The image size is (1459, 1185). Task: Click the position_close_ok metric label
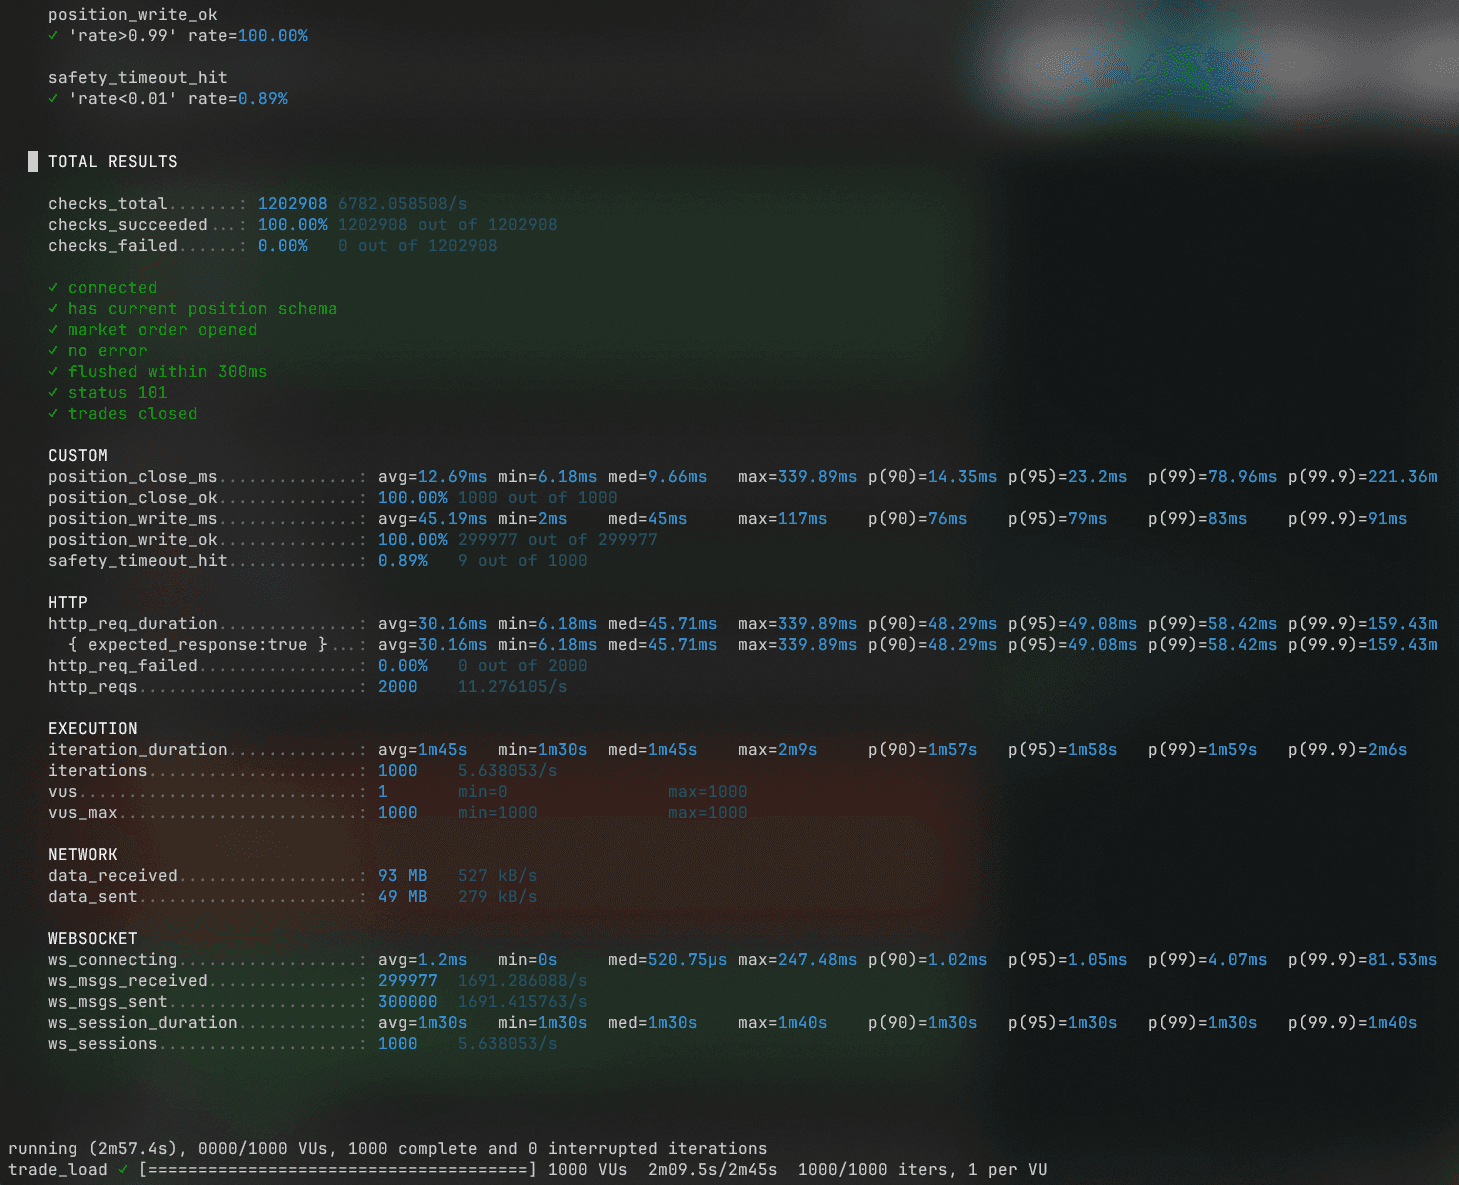[x=133, y=498]
